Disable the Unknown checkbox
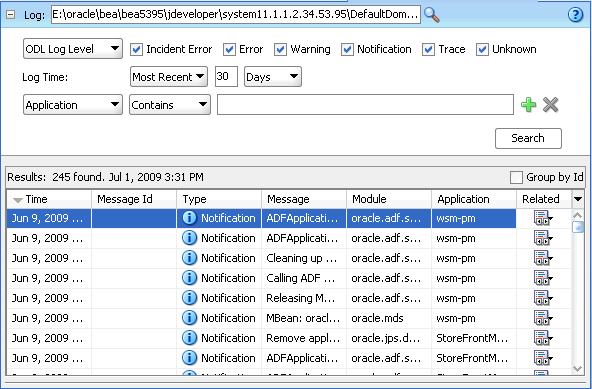 (482, 49)
